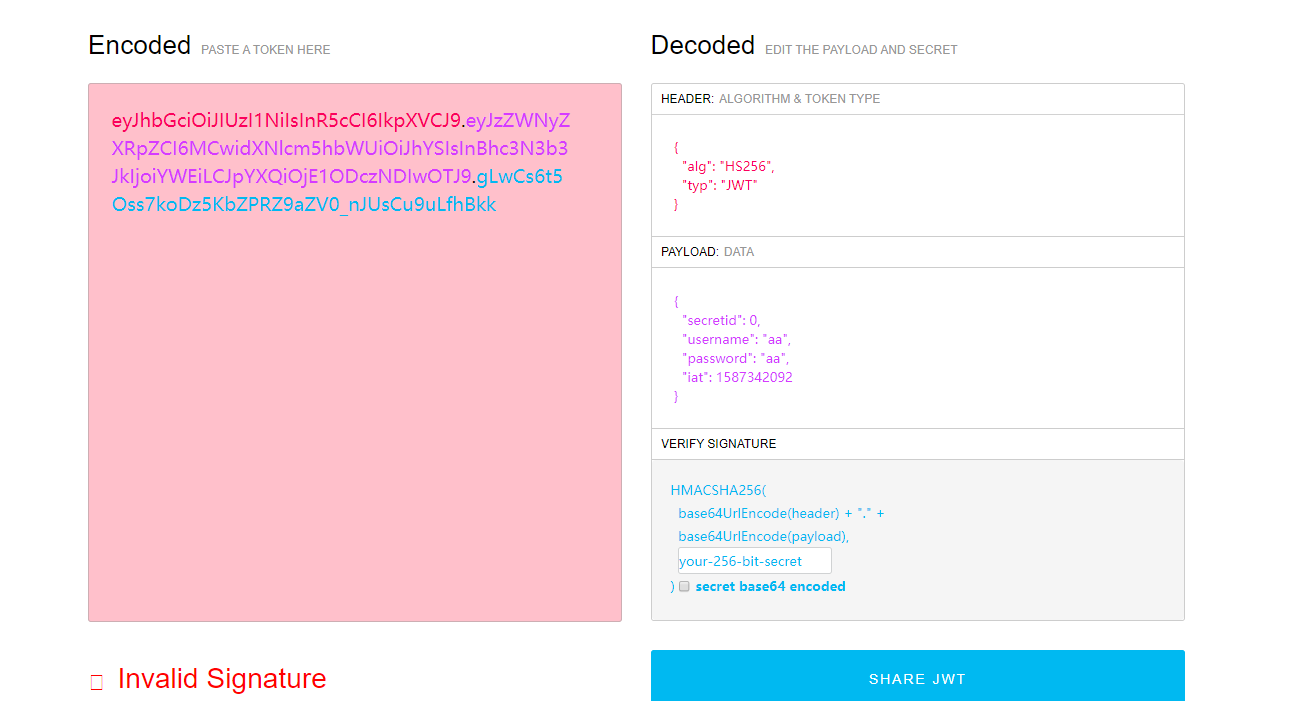Focus the your-256-bit-secret input field

754,561
